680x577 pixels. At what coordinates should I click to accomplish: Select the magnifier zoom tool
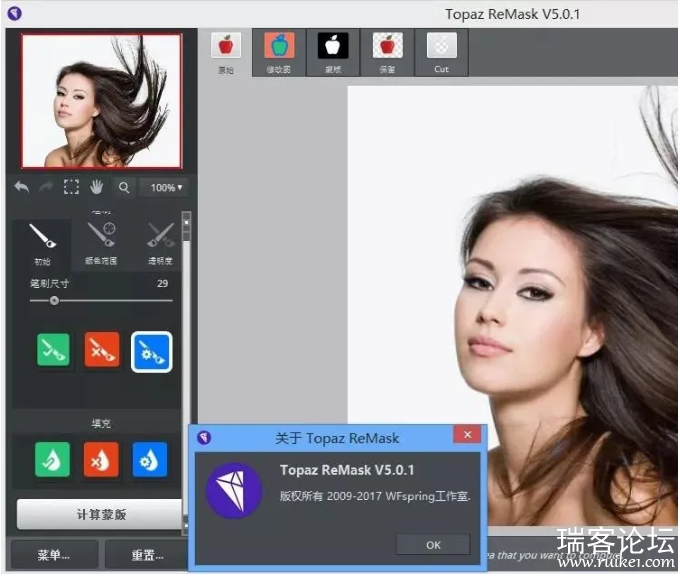coord(124,187)
